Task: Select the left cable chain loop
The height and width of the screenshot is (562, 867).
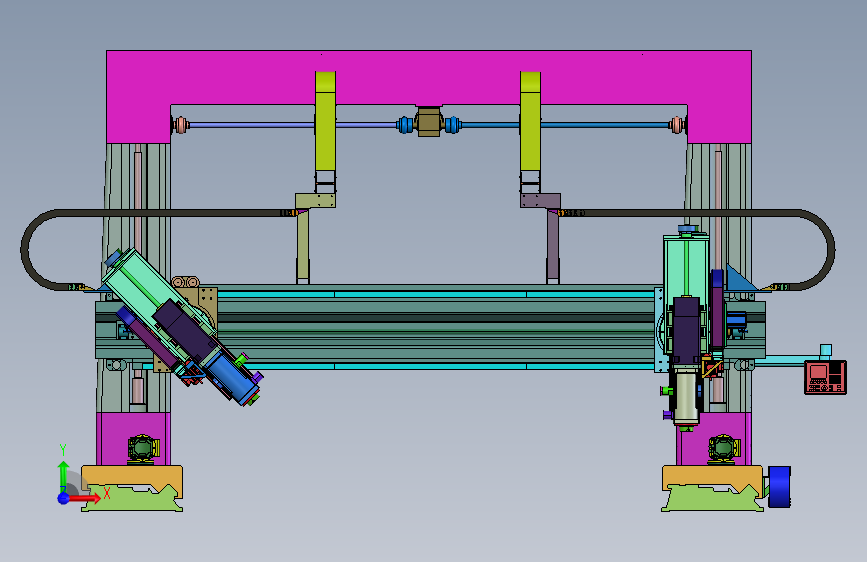Action: point(25,249)
